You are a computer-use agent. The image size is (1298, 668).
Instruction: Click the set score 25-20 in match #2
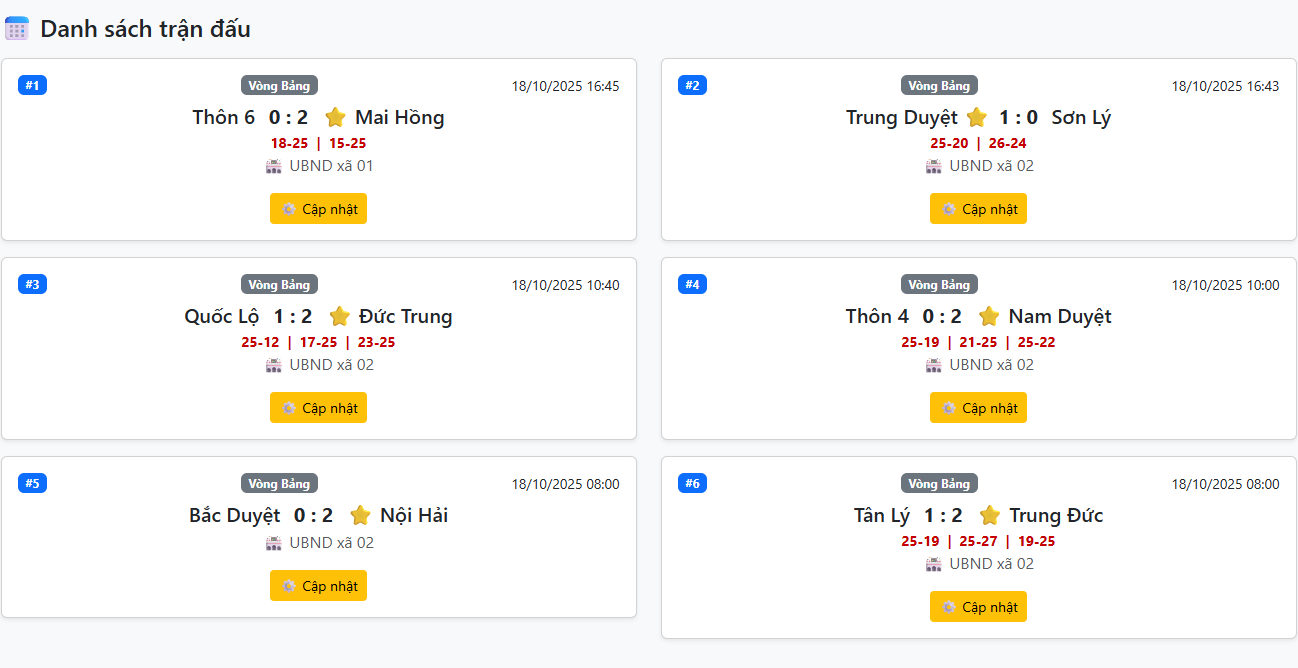pos(948,142)
